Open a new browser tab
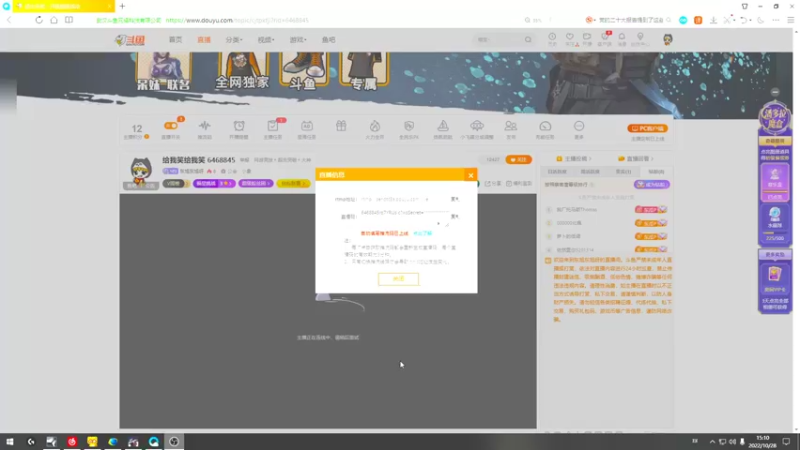 point(122,6)
